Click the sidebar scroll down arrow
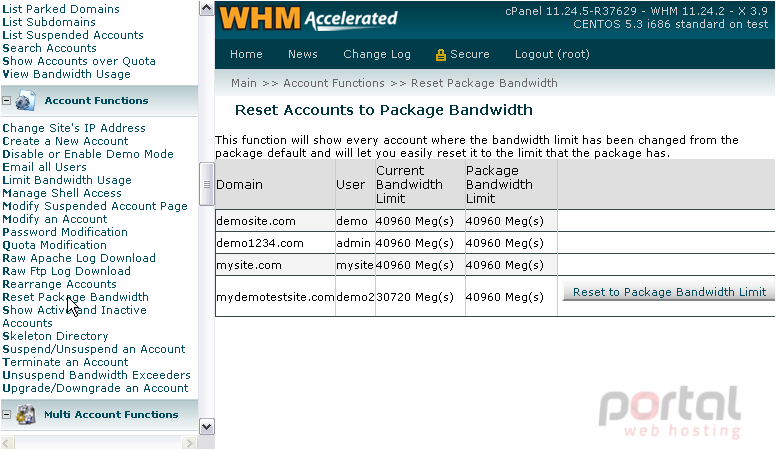The width and height of the screenshot is (776, 450). (206, 426)
